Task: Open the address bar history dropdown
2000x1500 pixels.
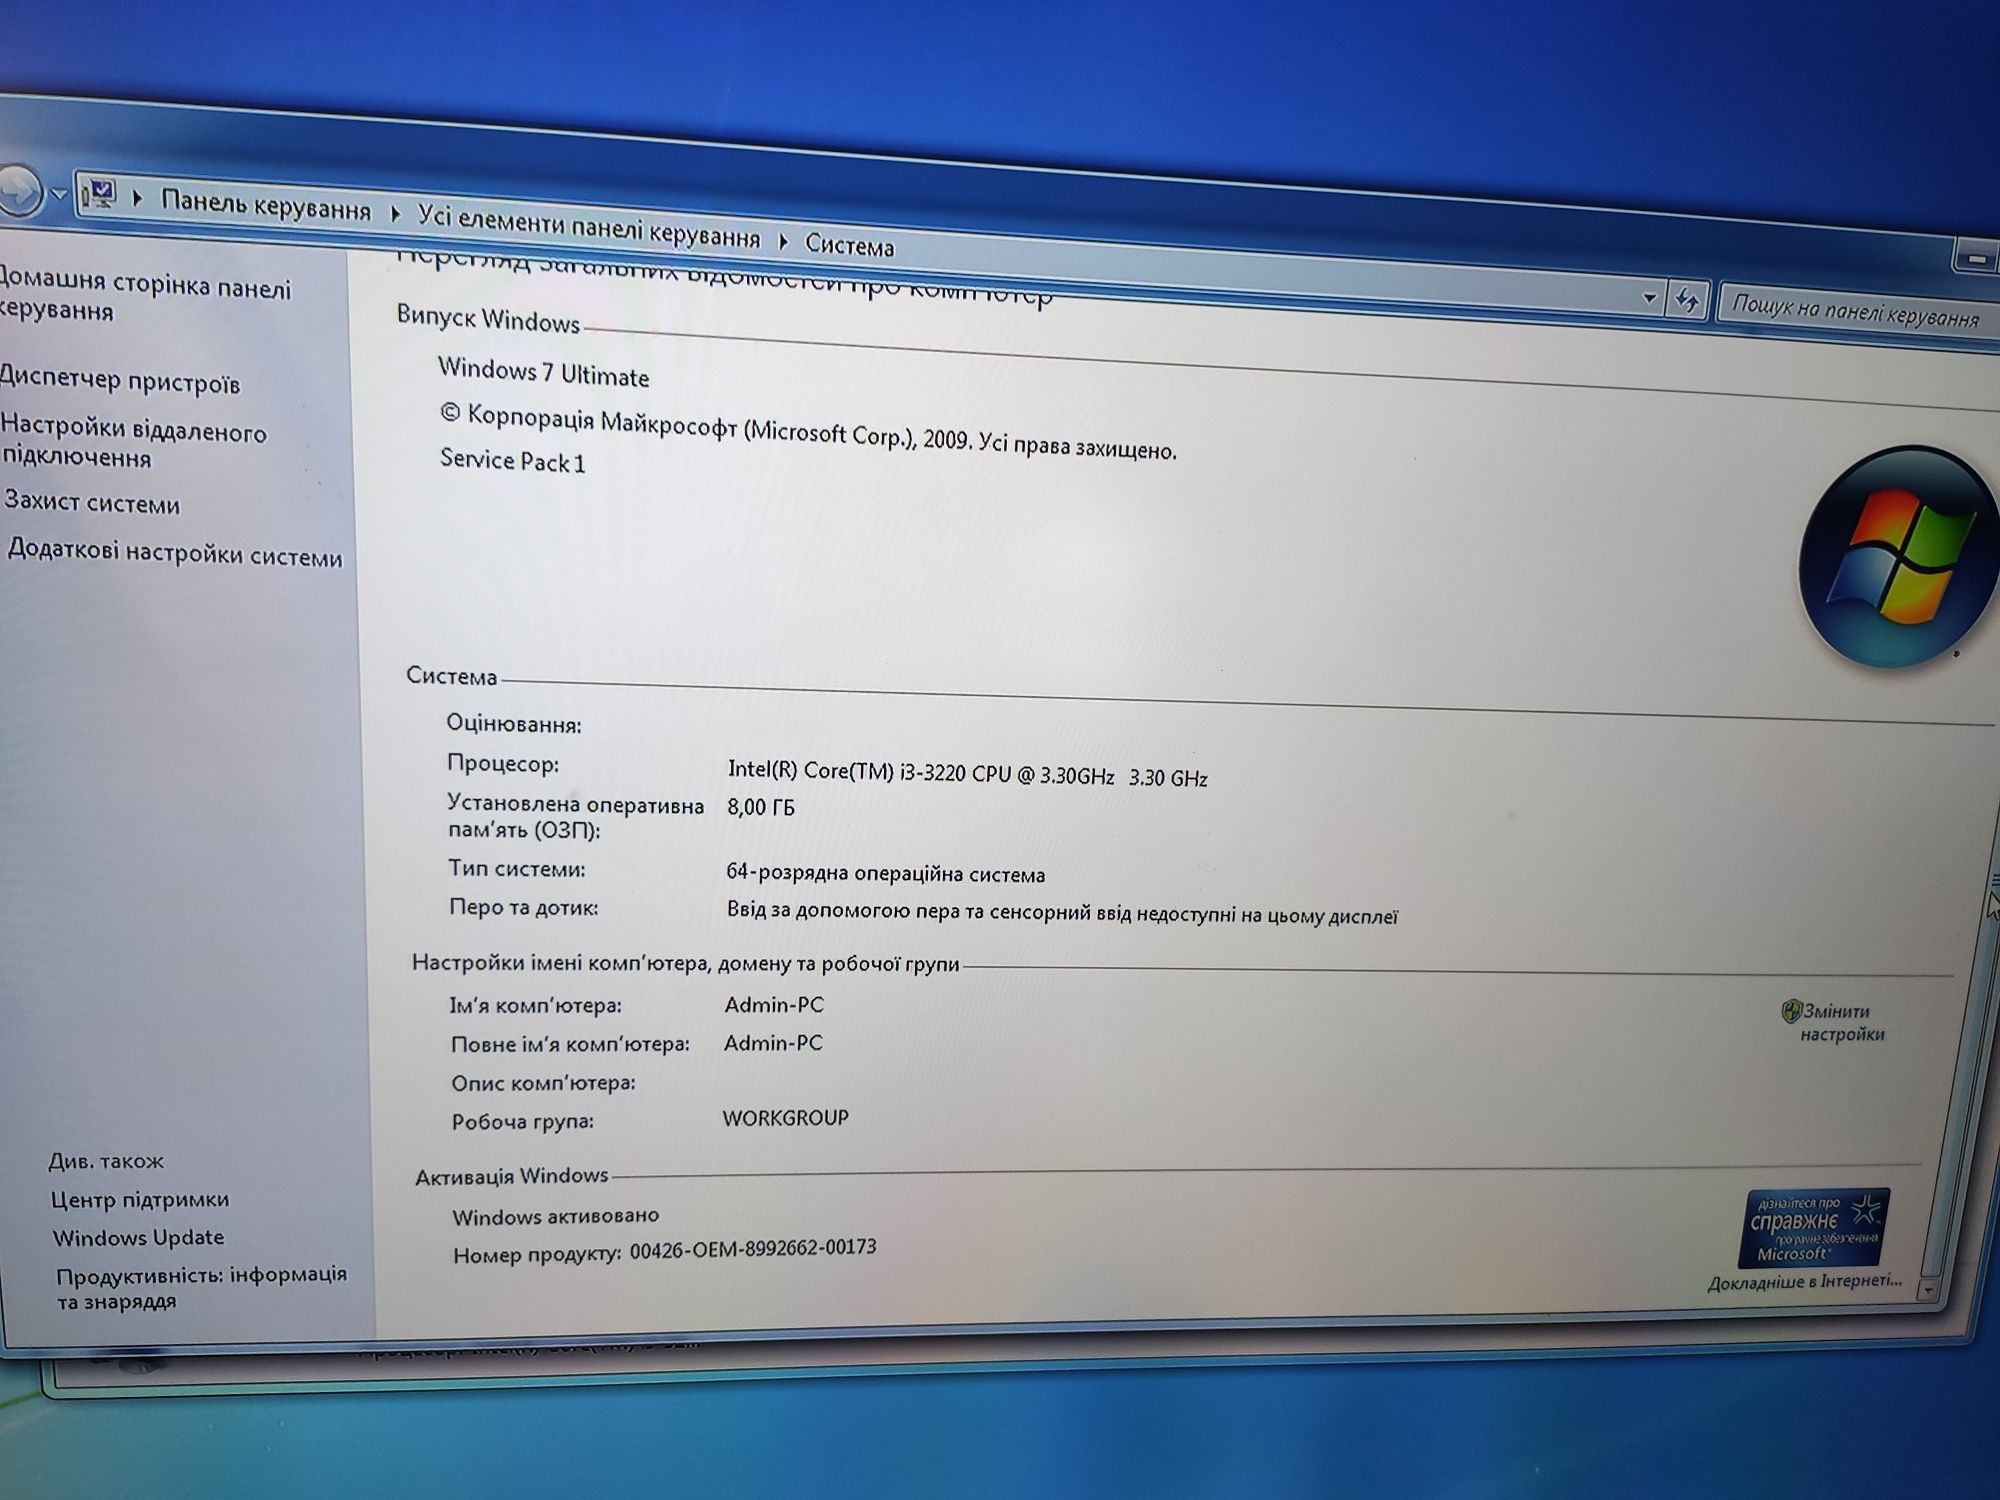Action: pyautogui.click(x=1649, y=297)
